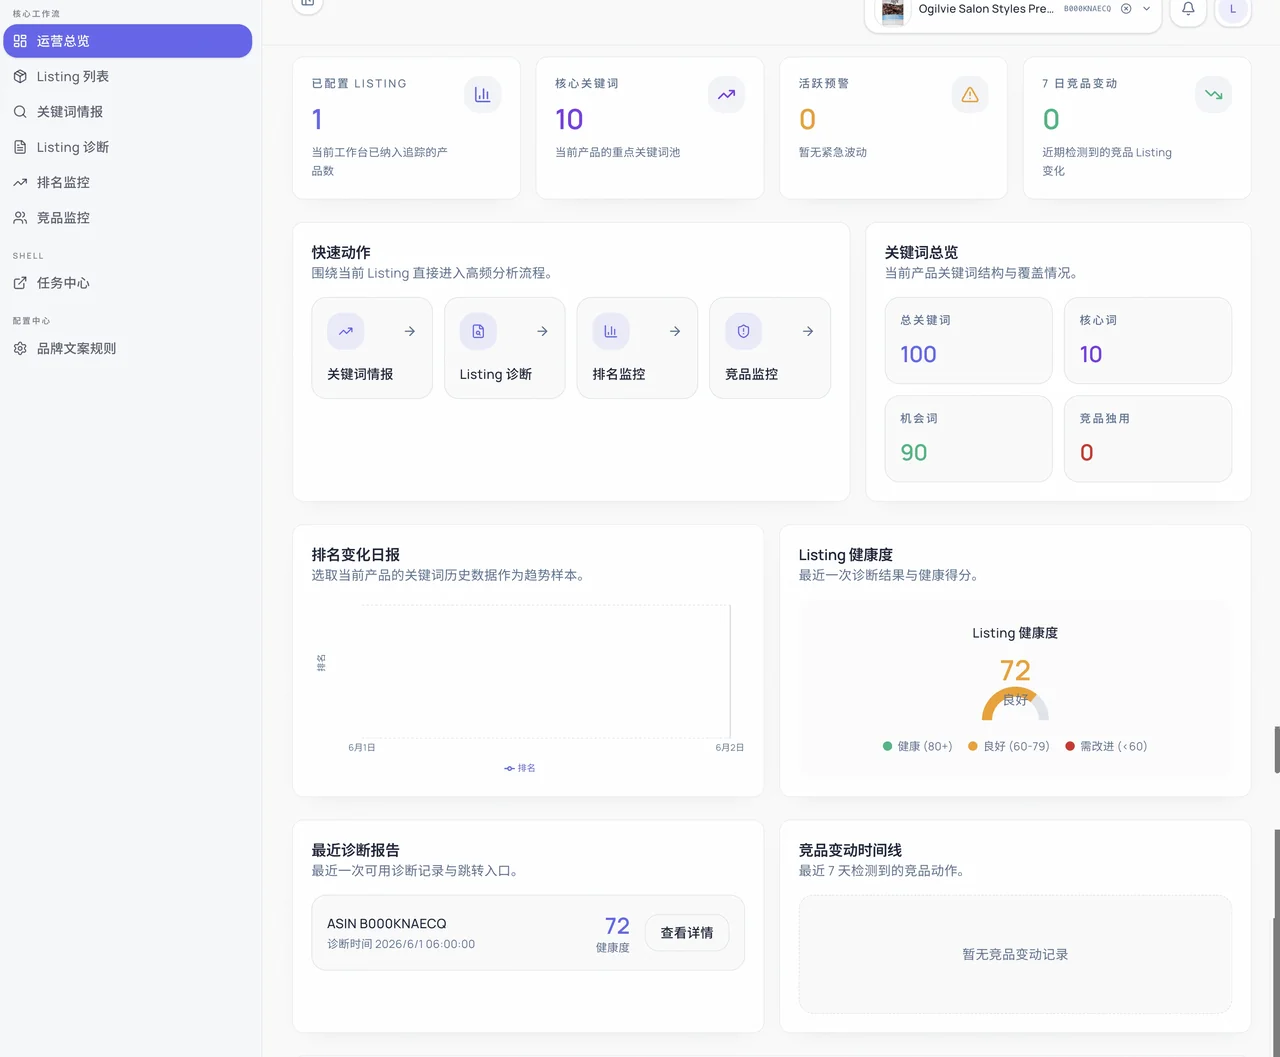Open 运营总览 in the sidebar

pos(128,41)
